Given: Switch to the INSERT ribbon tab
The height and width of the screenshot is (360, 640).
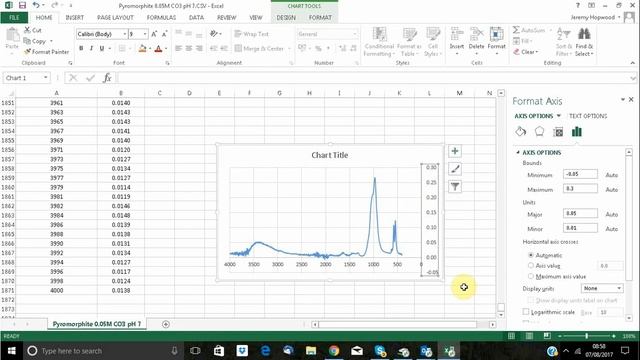Looking at the screenshot, I should [x=74, y=18].
